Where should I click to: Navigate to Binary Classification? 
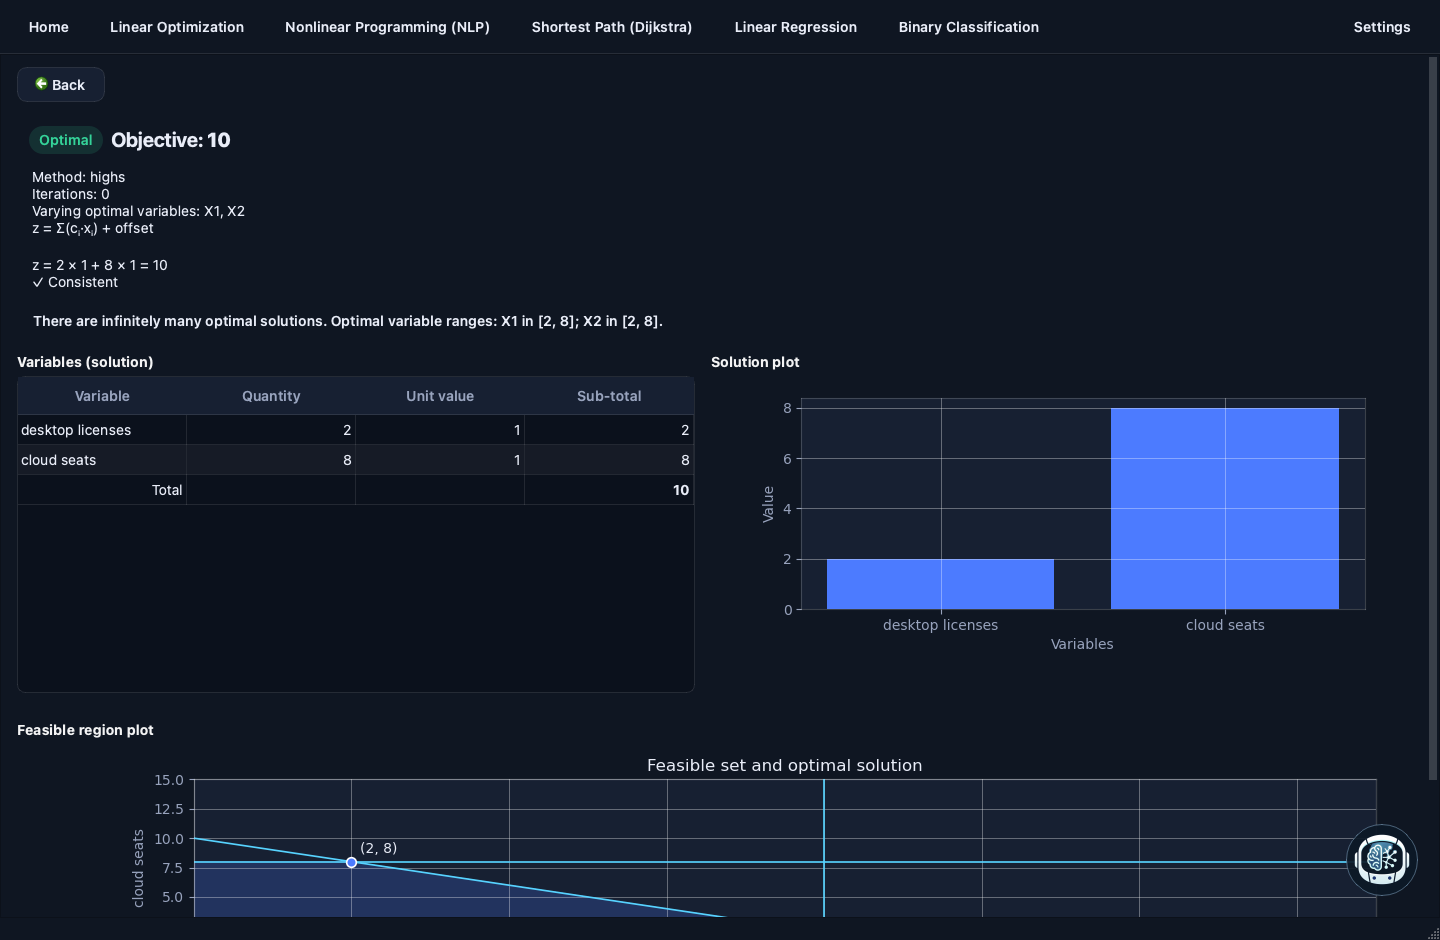(969, 27)
